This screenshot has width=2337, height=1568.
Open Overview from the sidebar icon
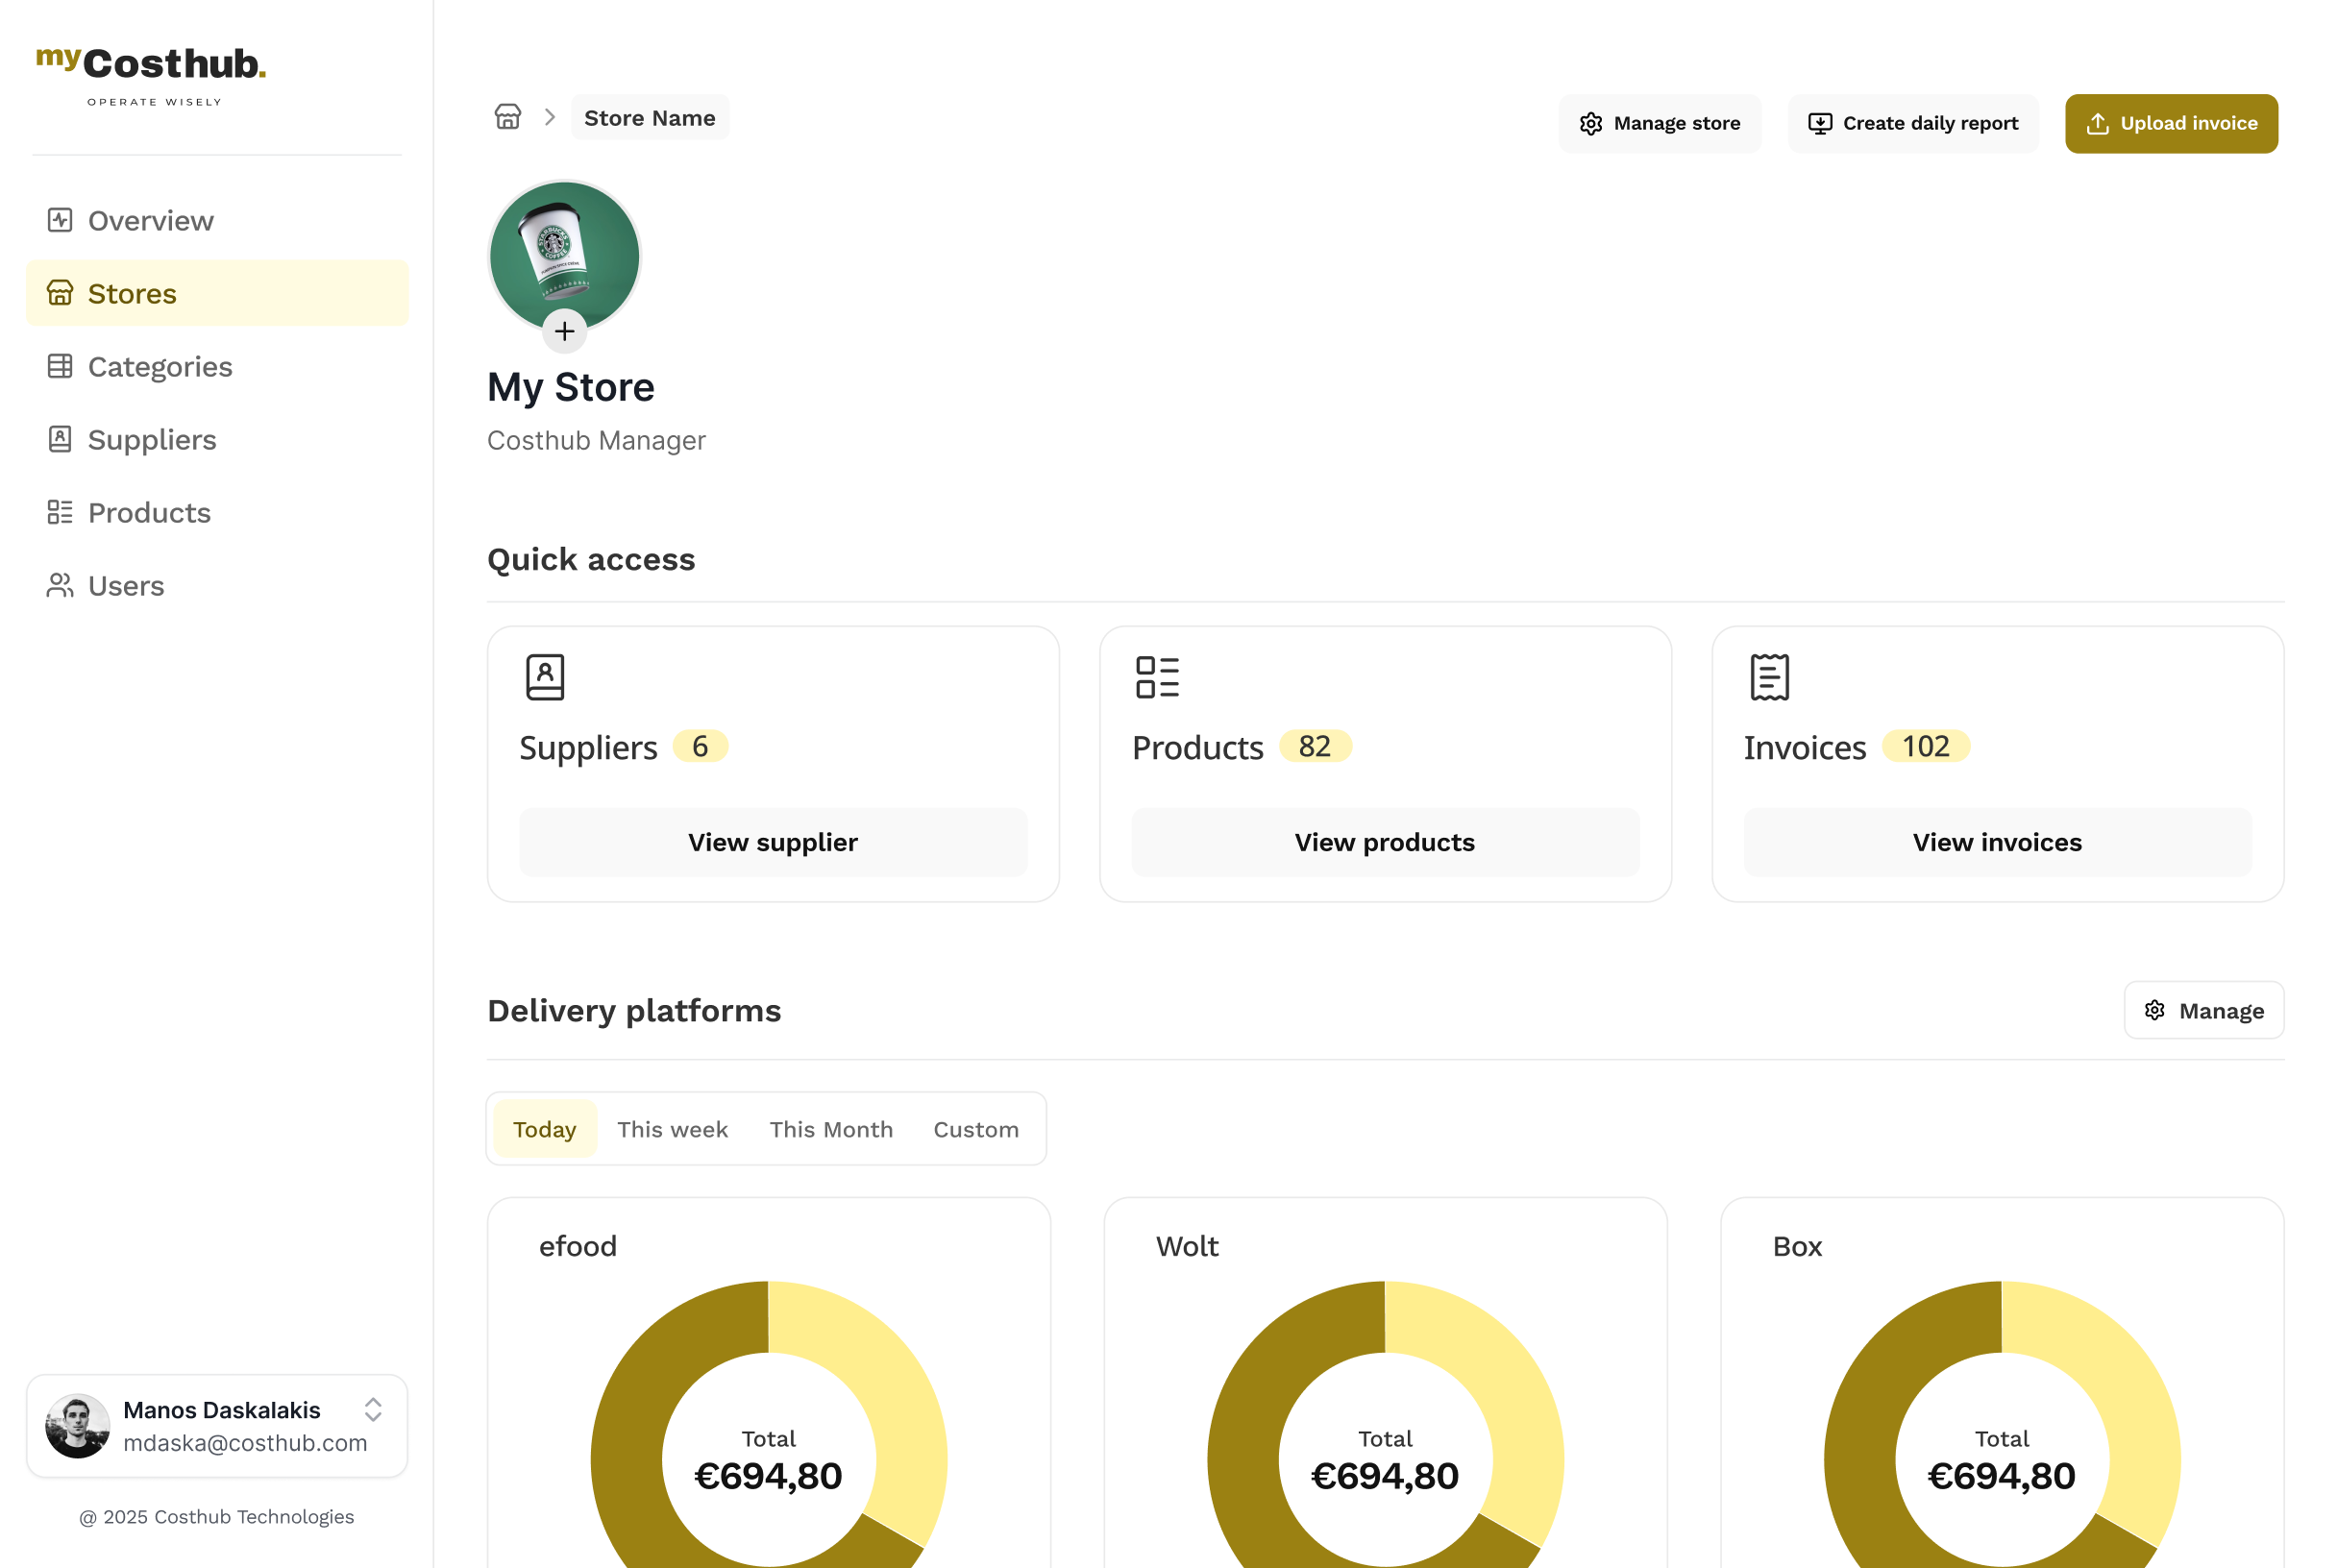tap(59, 220)
